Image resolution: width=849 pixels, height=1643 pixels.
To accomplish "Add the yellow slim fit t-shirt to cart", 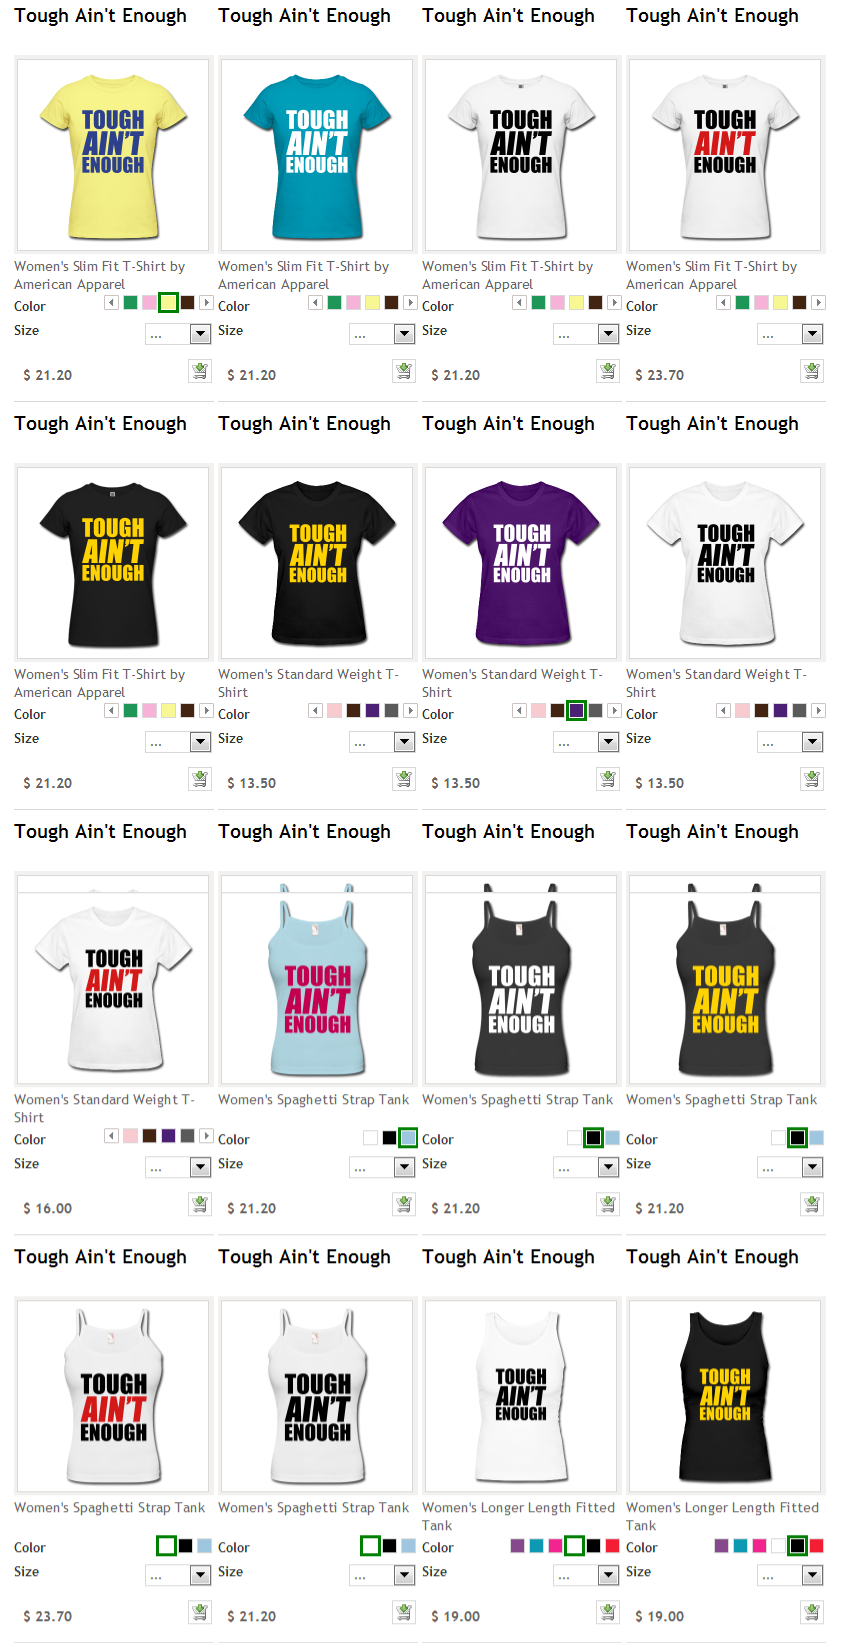I will 200,371.
